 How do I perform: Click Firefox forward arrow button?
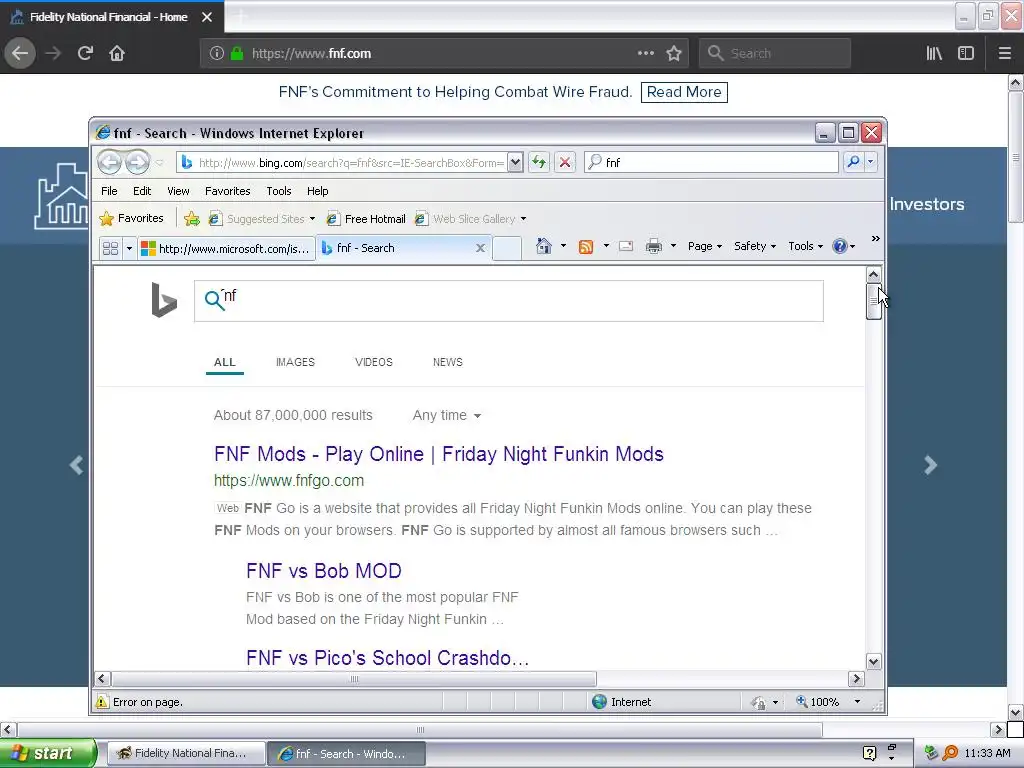click(53, 53)
